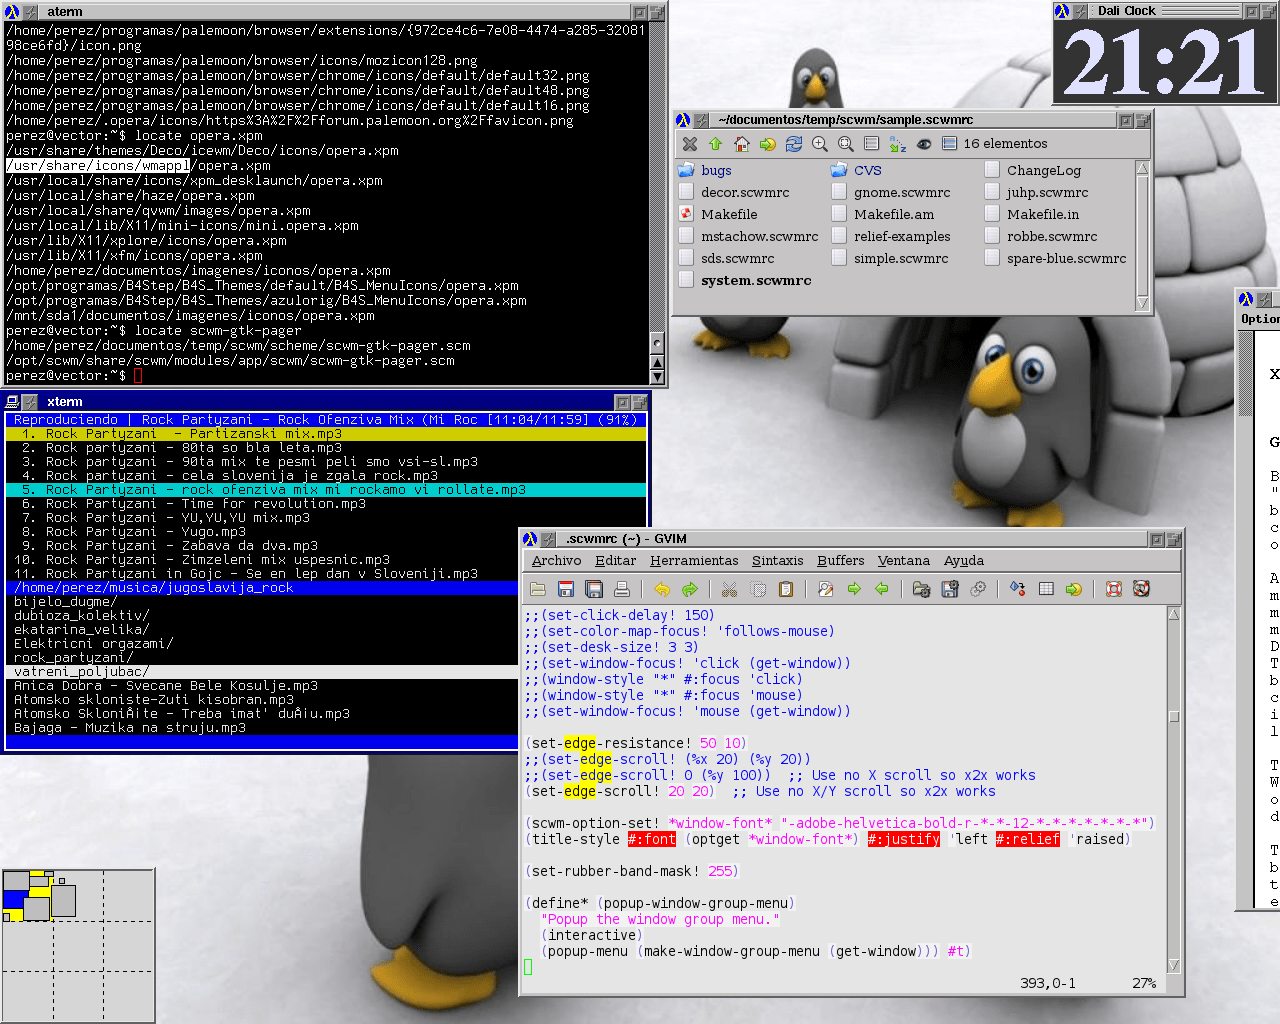Click the yellow forward arrow in file manager
The image size is (1280, 1024).
[x=768, y=144]
